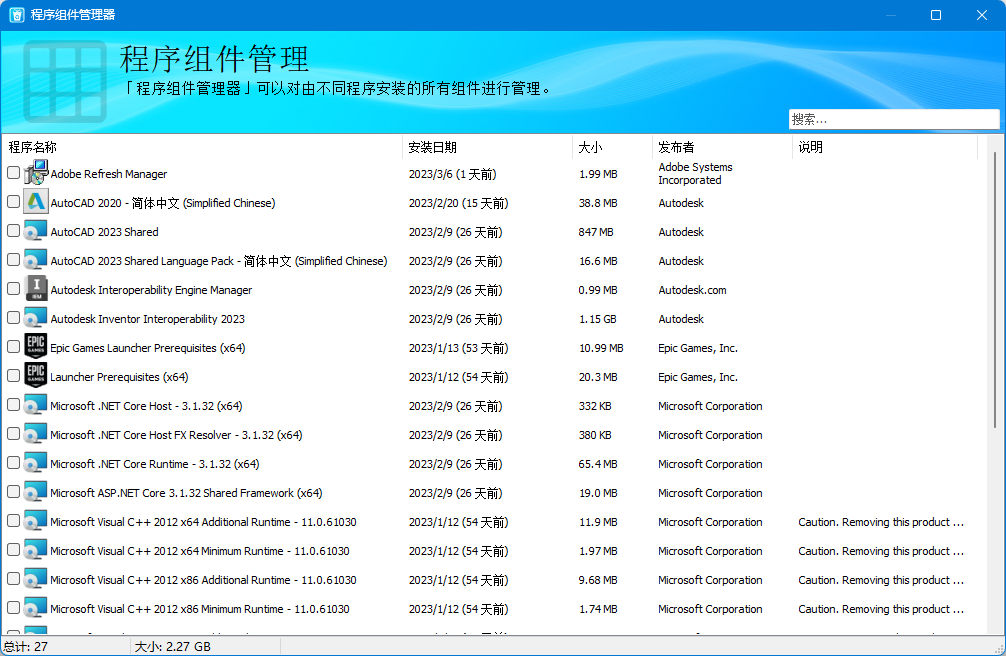Click the Autodesk Inventor Interoperability 2023 name
The image size is (1006, 656).
(148, 319)
